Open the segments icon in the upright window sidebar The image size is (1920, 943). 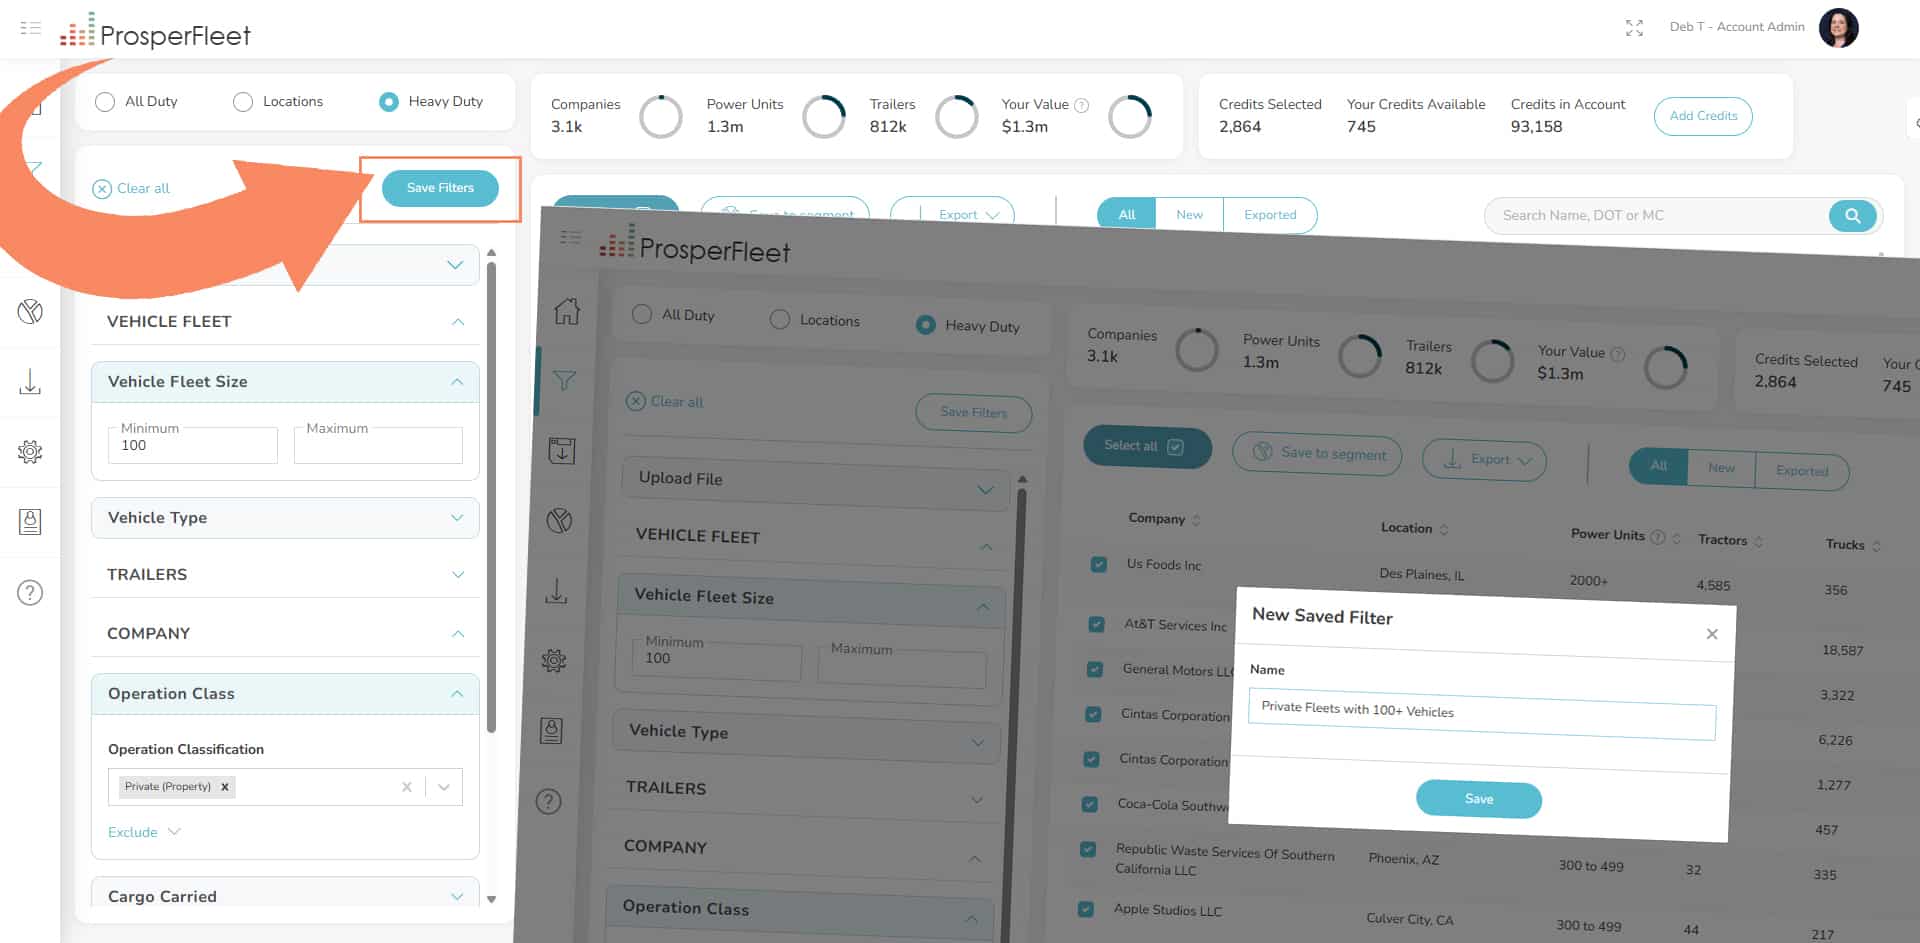(x=30, y=312)
